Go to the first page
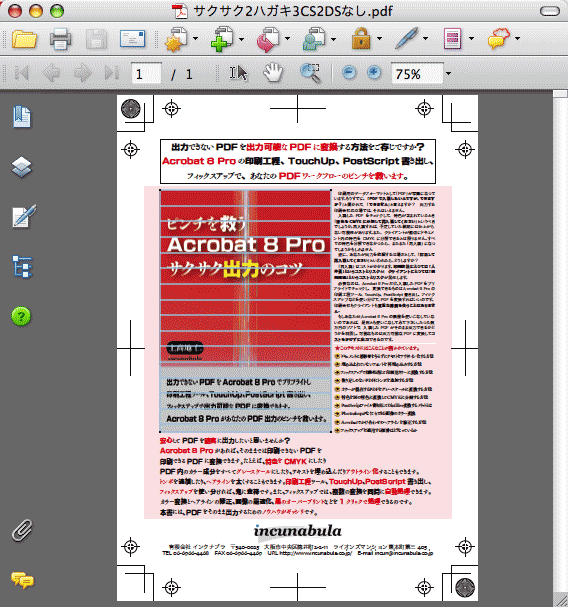 point(22,73)
